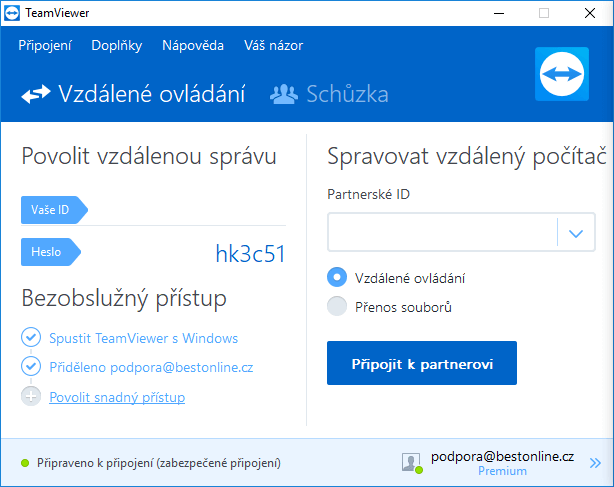
Task: Close the TeamViewer window
Action: [590, 13]
